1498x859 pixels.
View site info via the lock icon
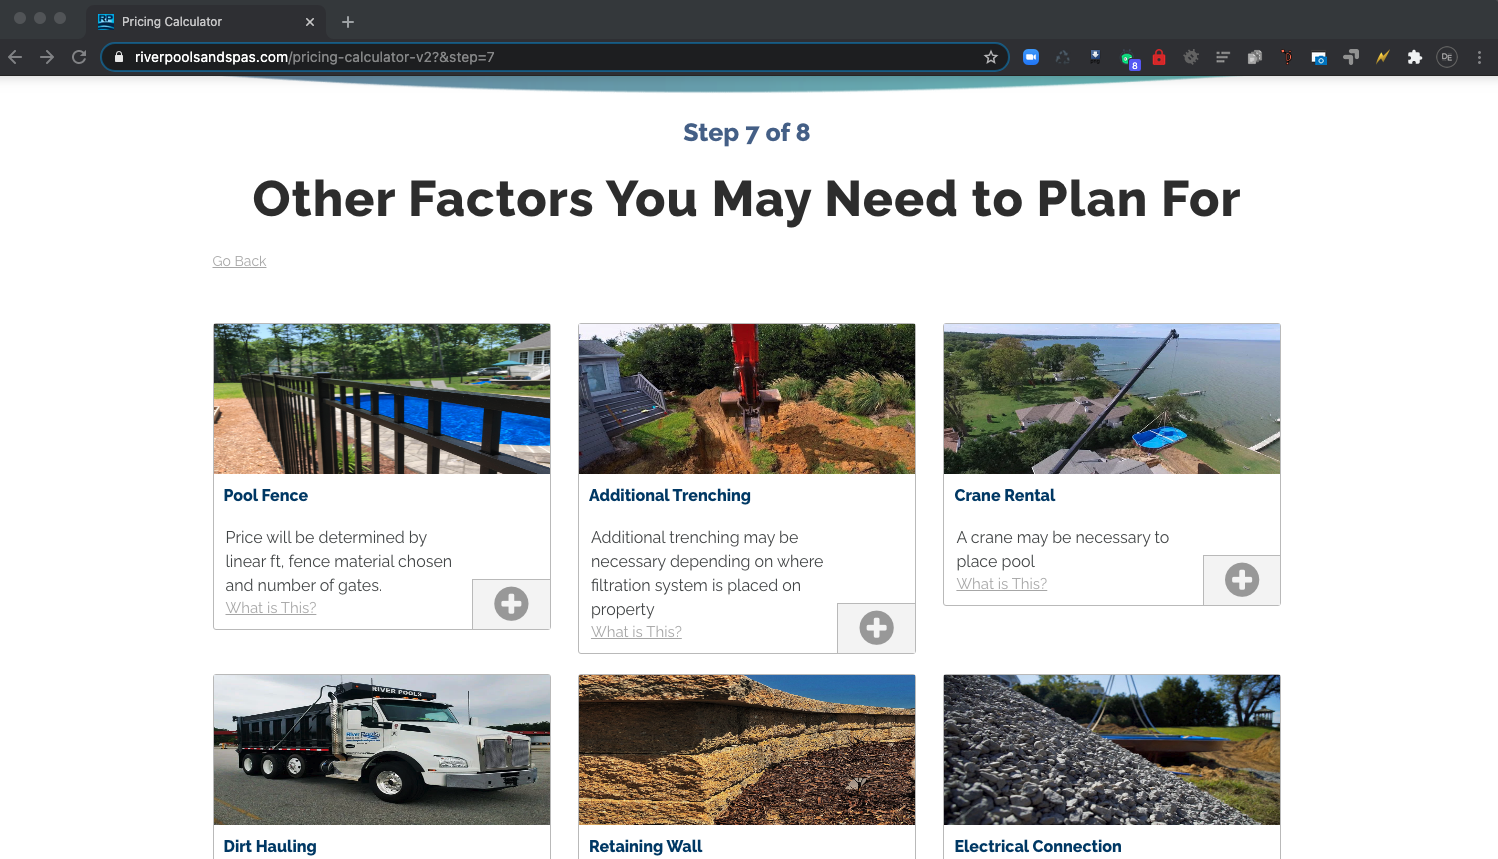119,57
